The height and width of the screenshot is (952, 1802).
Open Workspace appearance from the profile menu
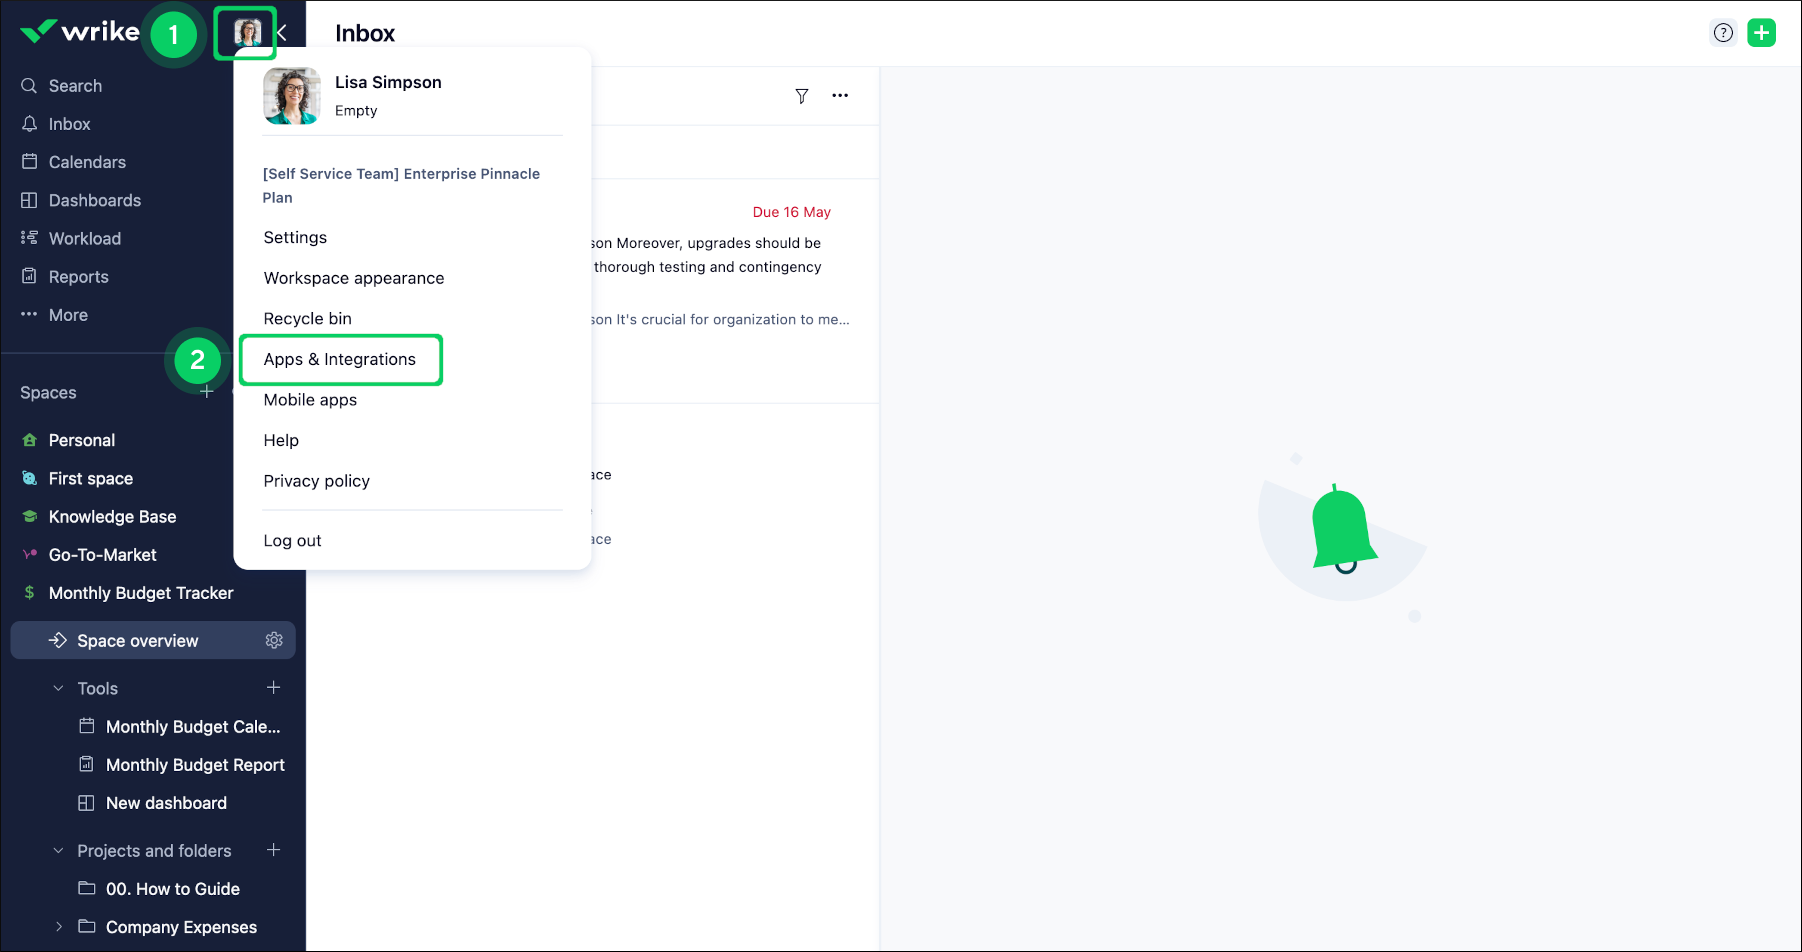tap(353, 278)
